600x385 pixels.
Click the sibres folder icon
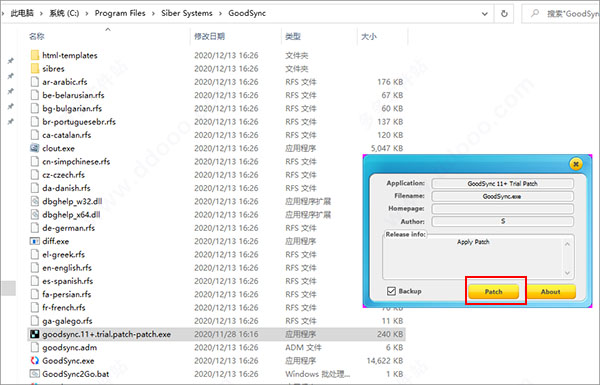tap(34, 69)
